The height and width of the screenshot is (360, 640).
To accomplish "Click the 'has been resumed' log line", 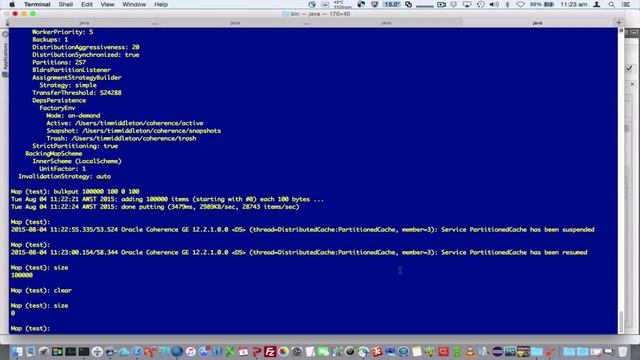I will [299, 252].
